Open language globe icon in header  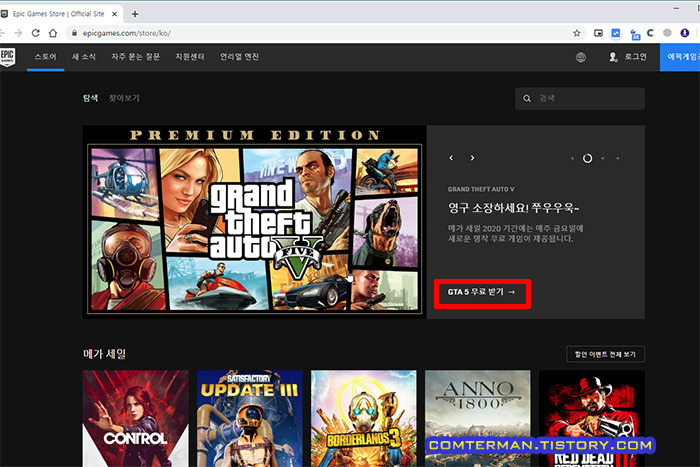tap(581, 57)
